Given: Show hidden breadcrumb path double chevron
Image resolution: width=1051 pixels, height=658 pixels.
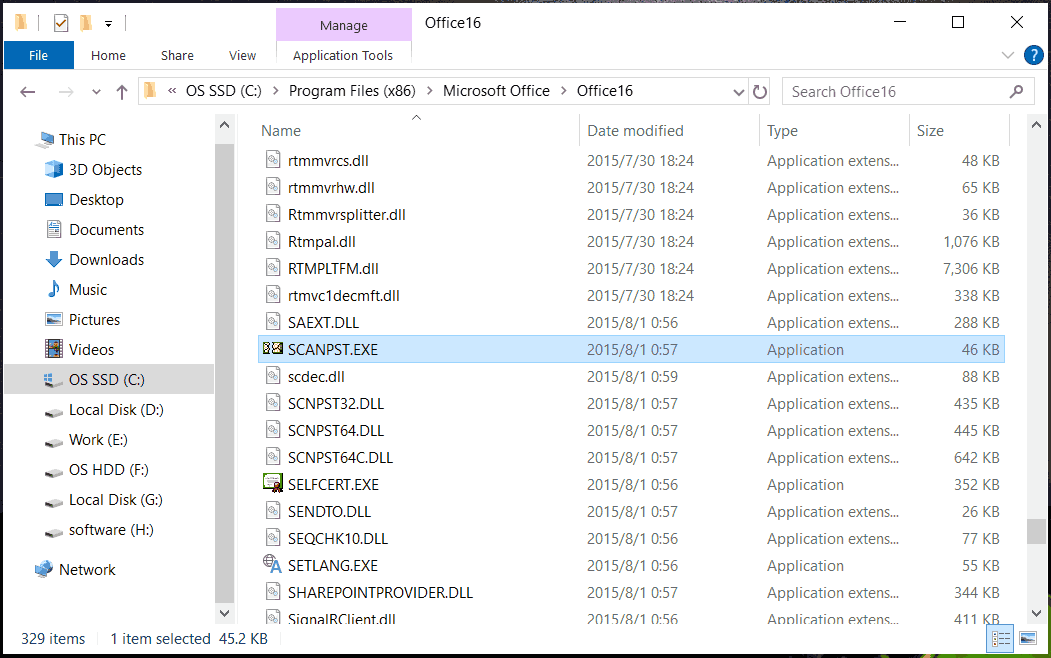Looking at the screenshot, I should click(x=172, y=91).
